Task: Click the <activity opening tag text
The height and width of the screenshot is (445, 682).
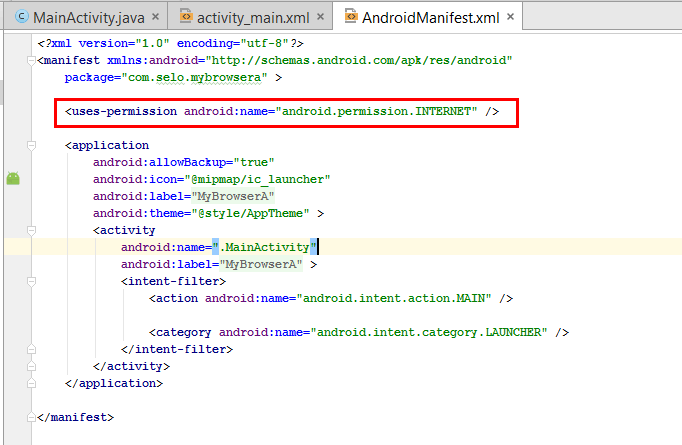Action: [124, 231]
